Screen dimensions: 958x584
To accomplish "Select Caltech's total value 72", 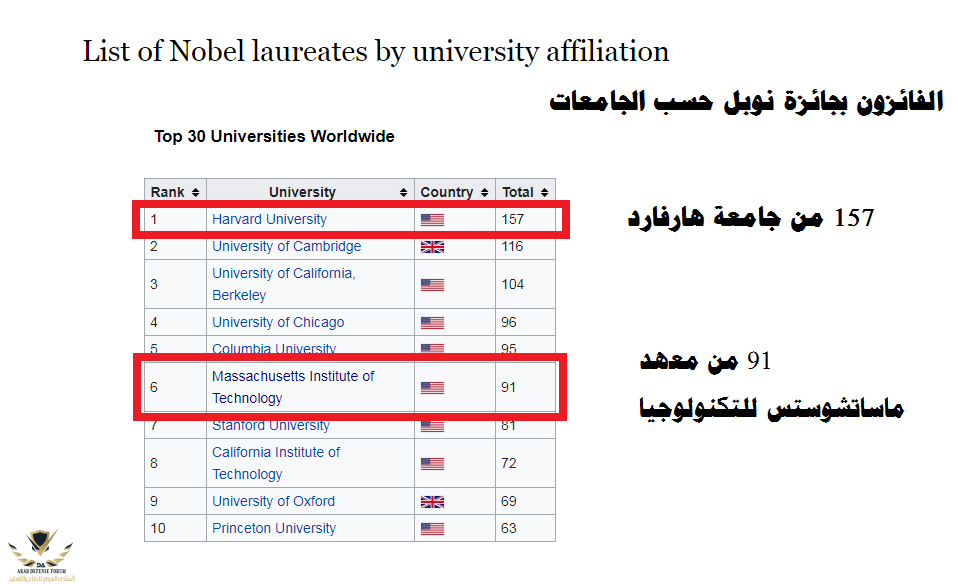I will (509, 463).
